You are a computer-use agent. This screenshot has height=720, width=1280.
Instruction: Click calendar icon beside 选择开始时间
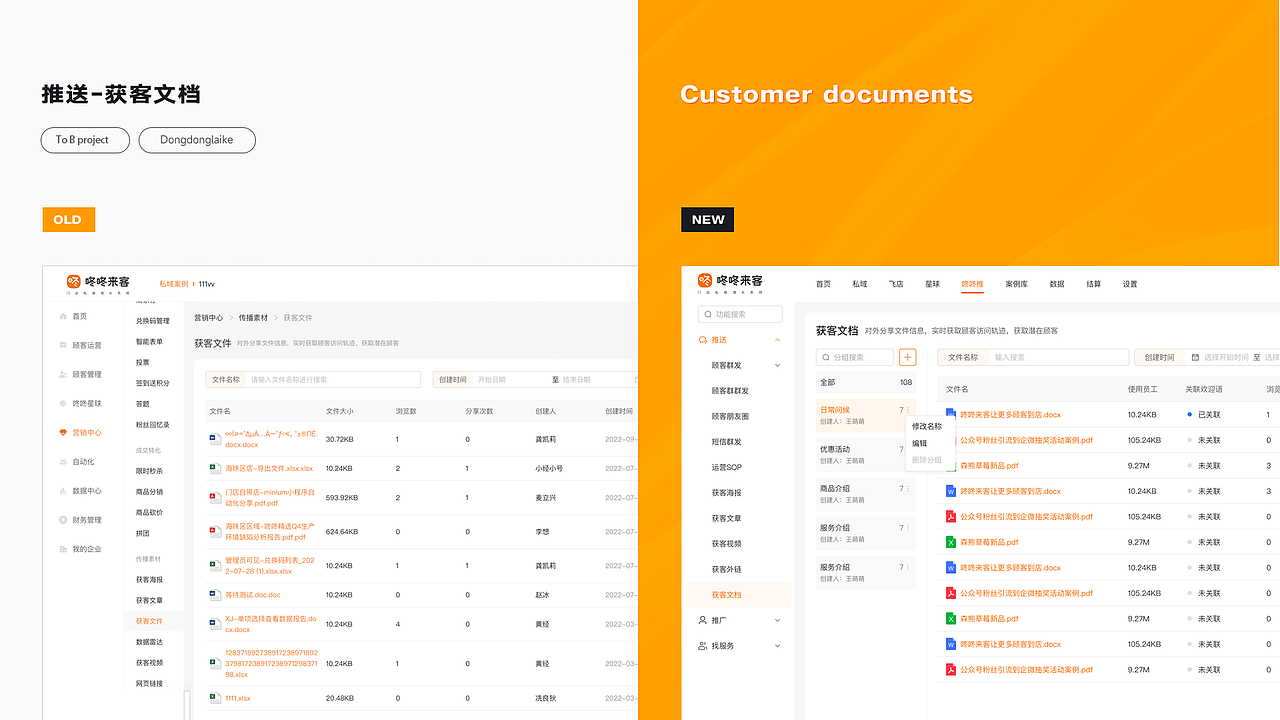pos(1195,357)
